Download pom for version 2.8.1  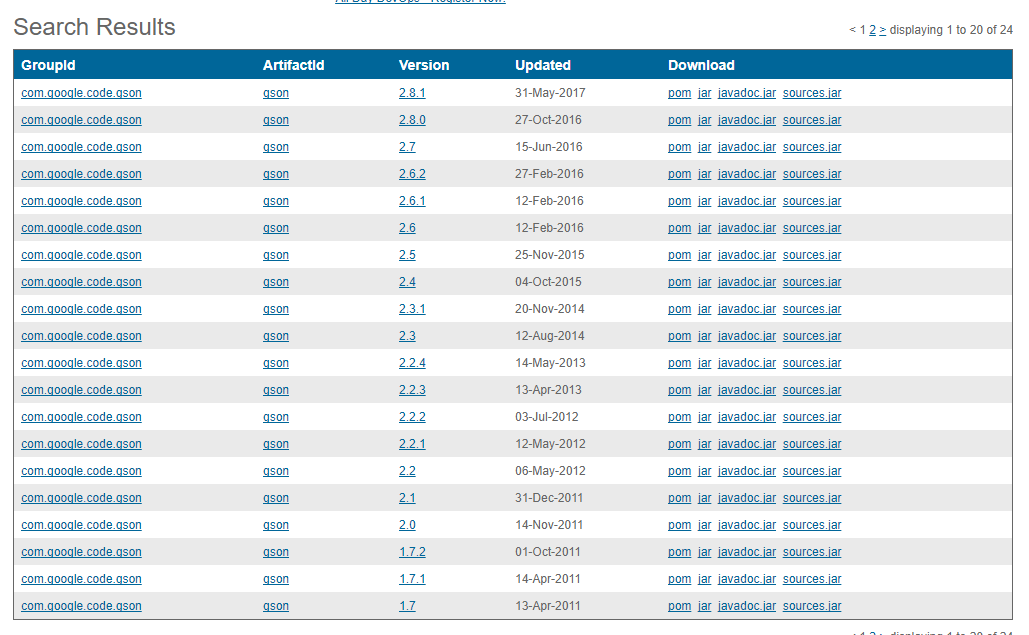pyautogui.click(x=679, y=93)
